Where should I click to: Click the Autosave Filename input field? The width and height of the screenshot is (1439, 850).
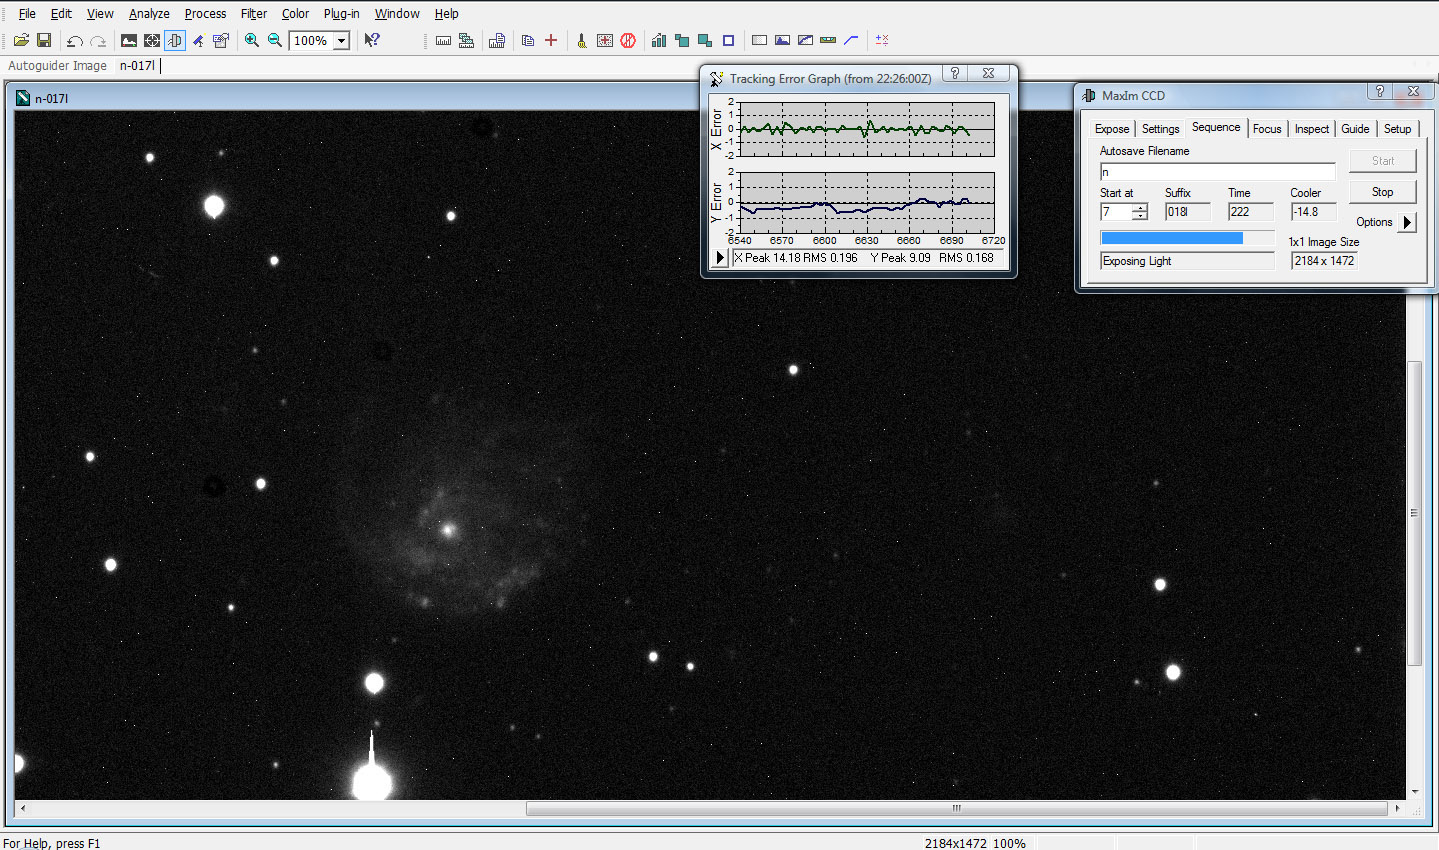[x=1217, y=172]
